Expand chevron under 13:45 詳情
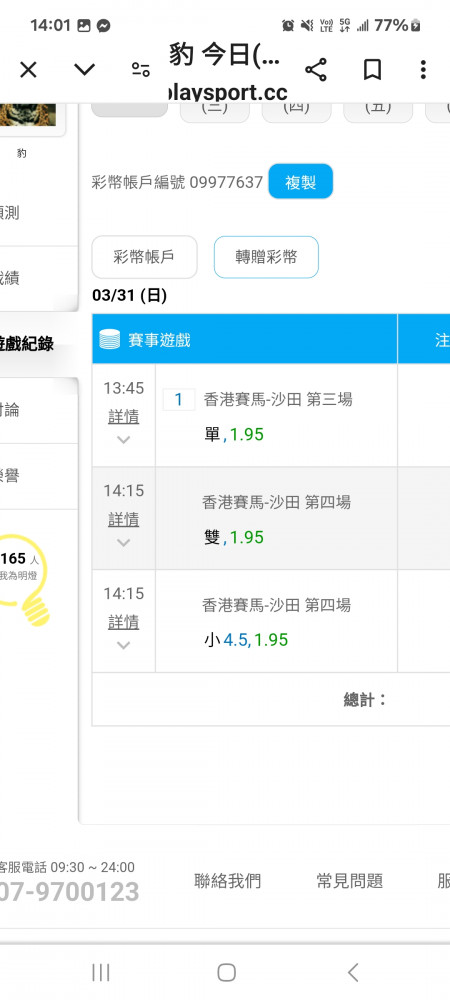Viewport: 450px width, 1000px height. point(124,439)
